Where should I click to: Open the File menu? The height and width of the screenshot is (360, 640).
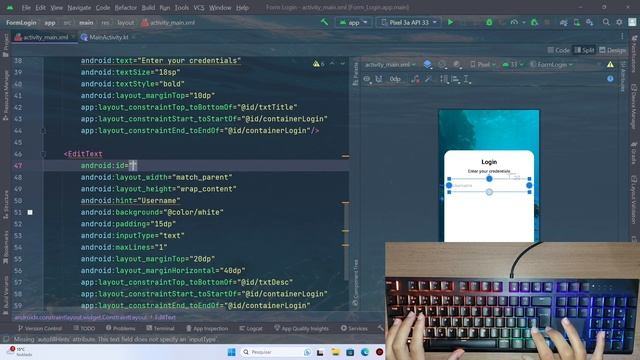pos(26,7)
